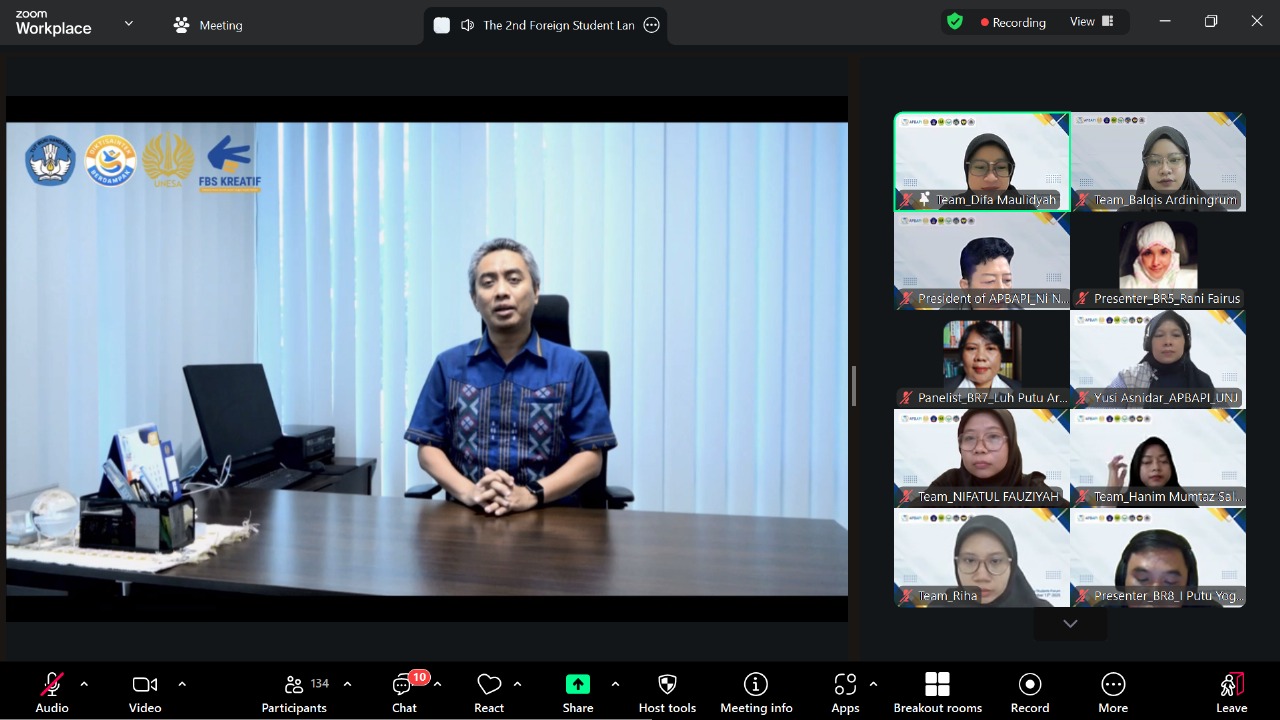Unmute microphone with Audio button
The width and height of the screenshot is (1280, 720).
tap(52, 692)
